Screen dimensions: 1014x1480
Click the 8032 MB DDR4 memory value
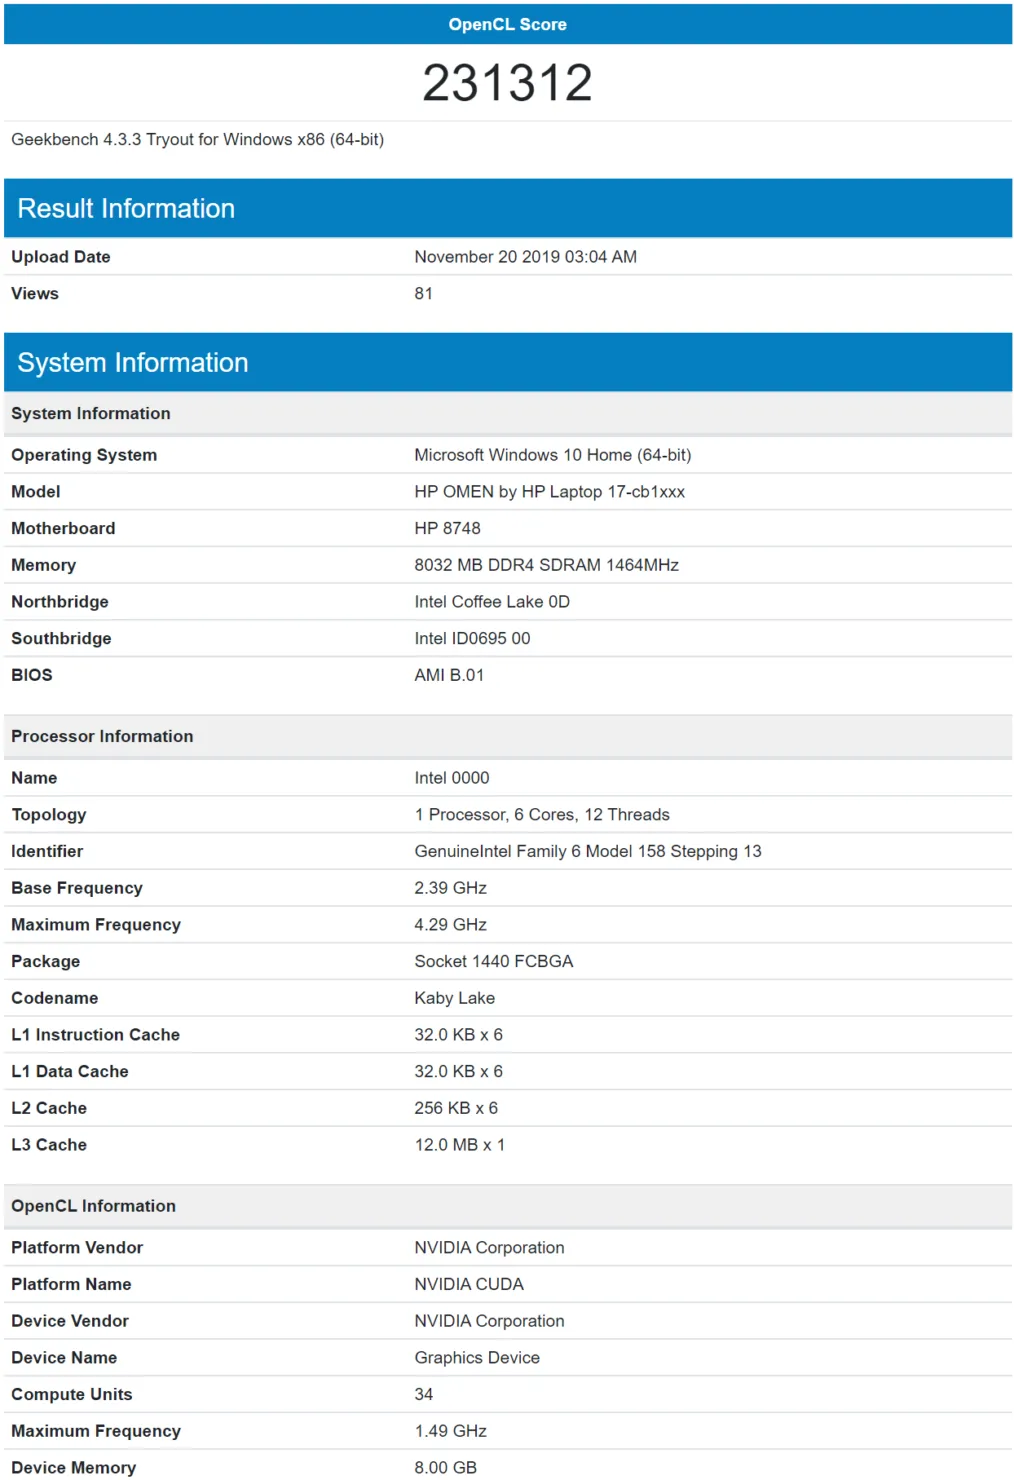pyautogui.click(x=546, y=565)
